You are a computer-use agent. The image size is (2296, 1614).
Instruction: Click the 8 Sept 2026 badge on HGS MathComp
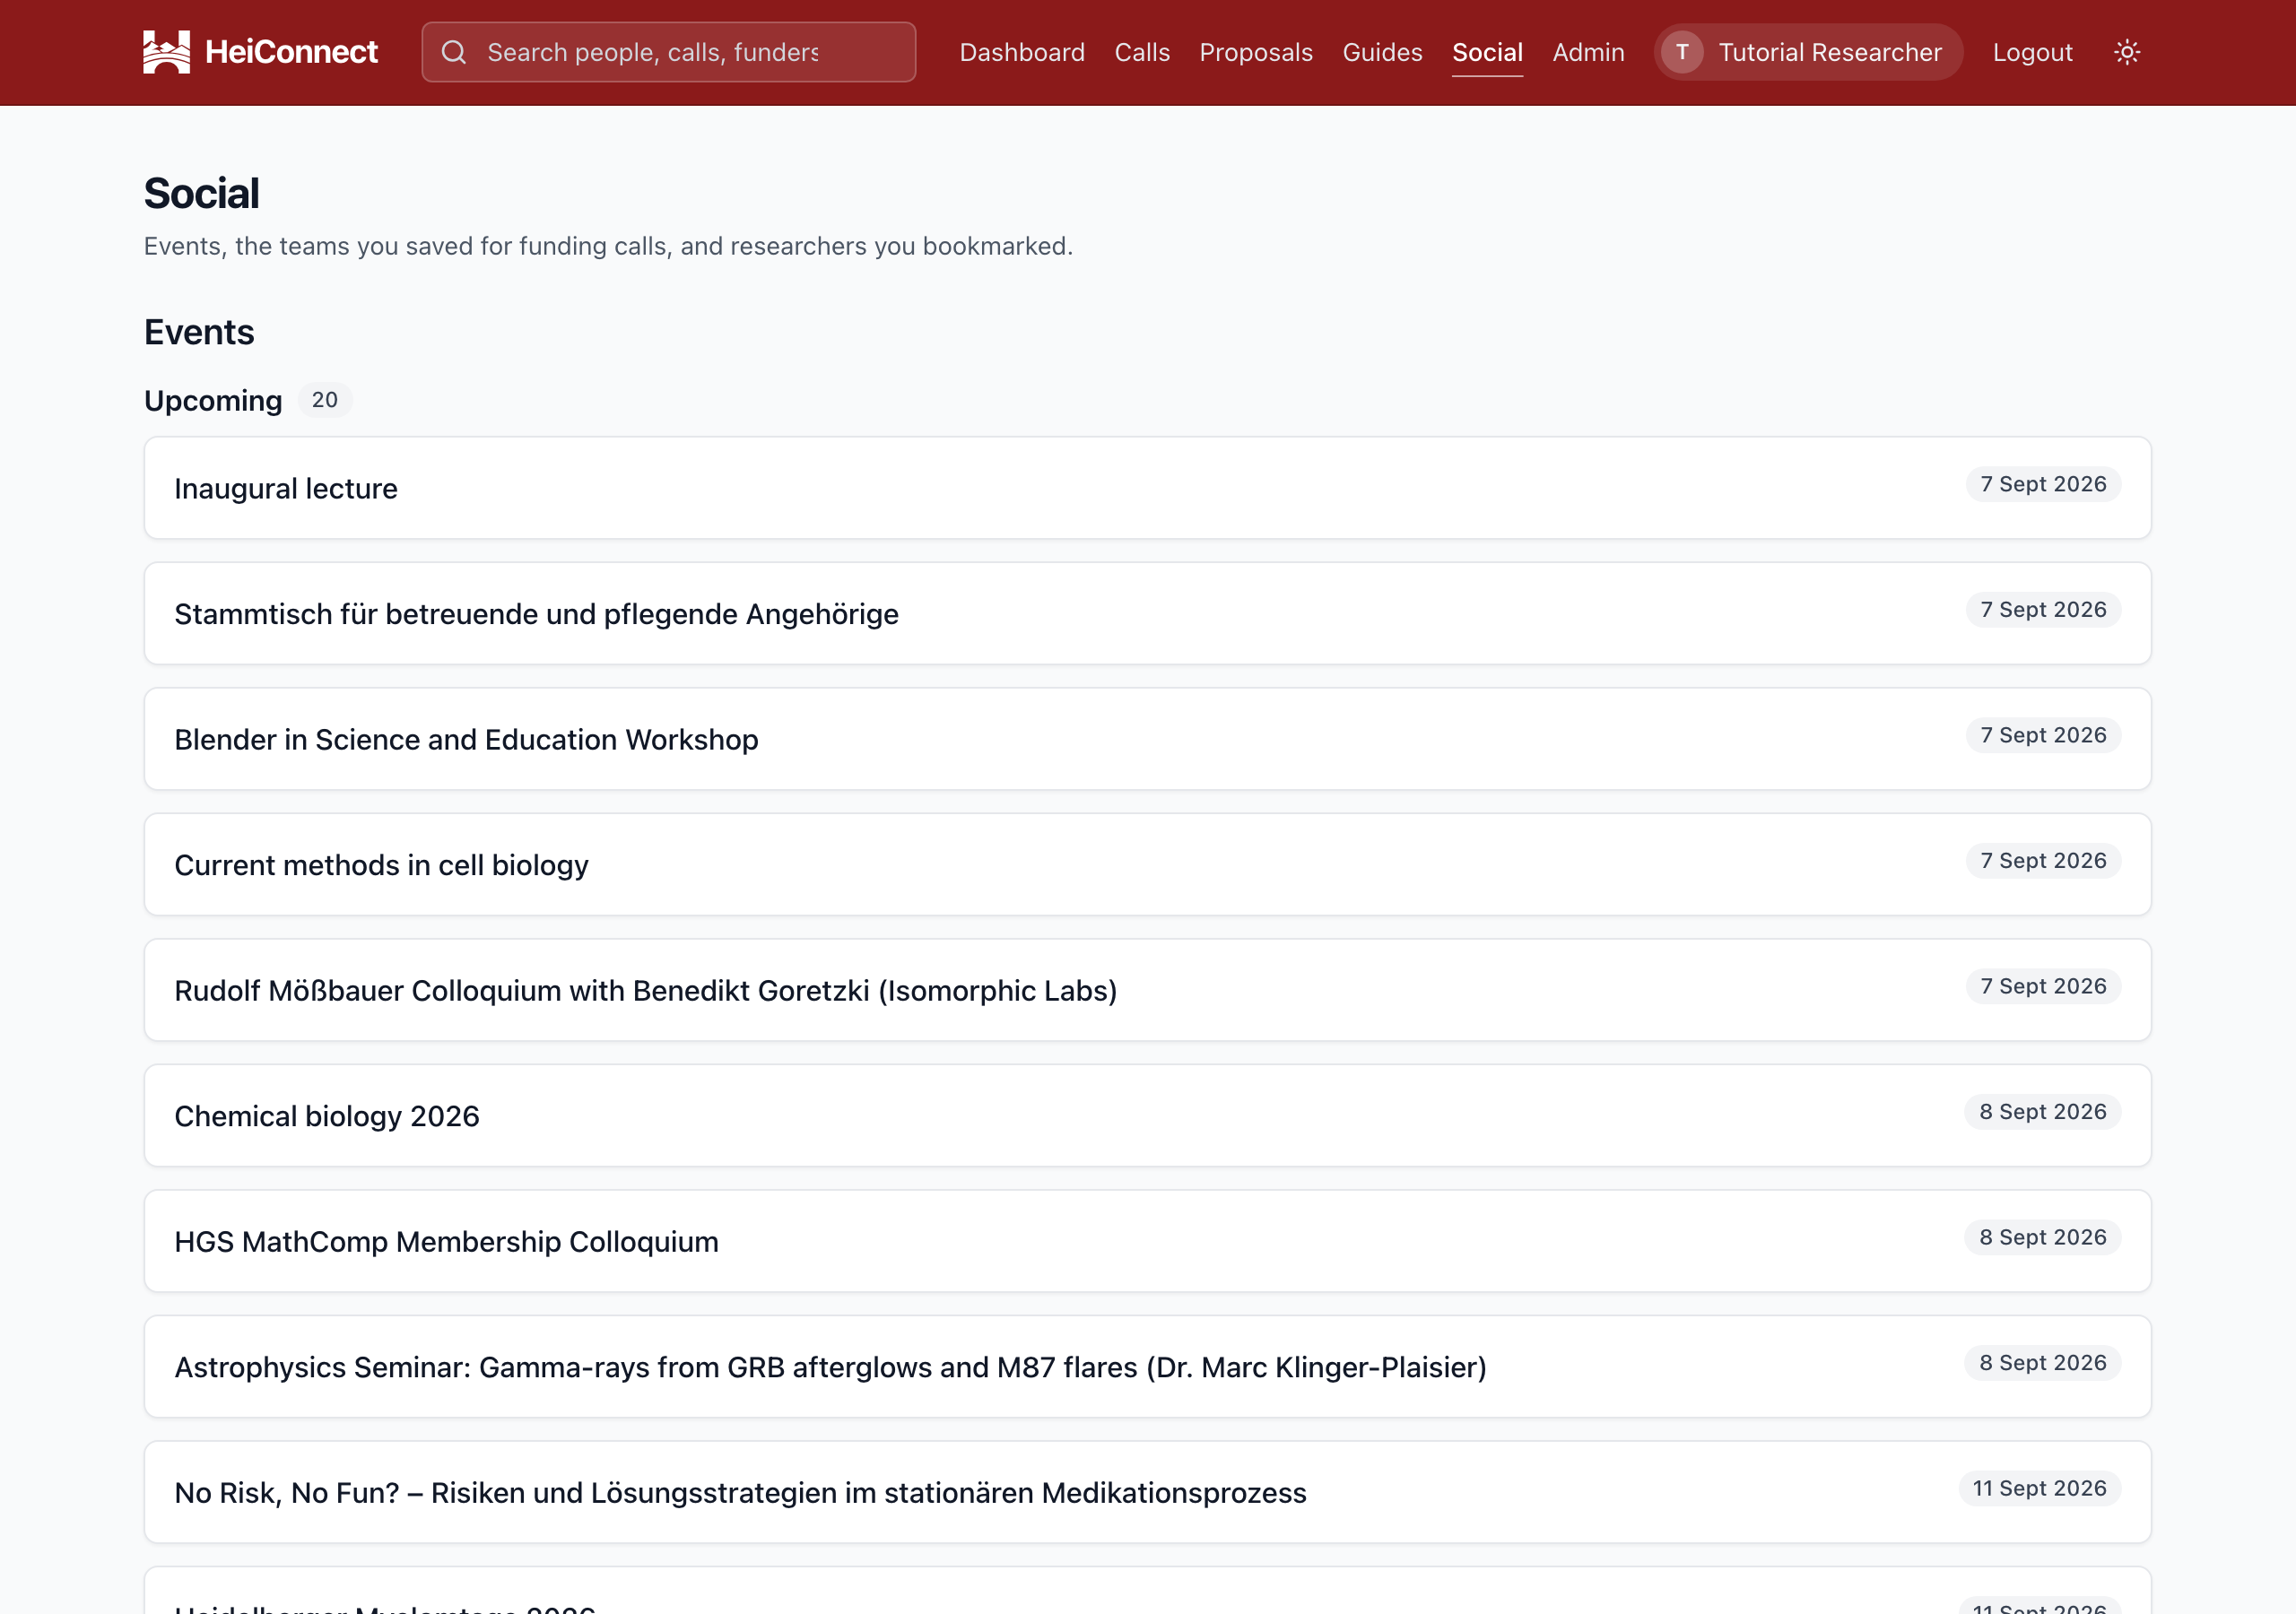pyautogui.click(x=2042, y=1237)
